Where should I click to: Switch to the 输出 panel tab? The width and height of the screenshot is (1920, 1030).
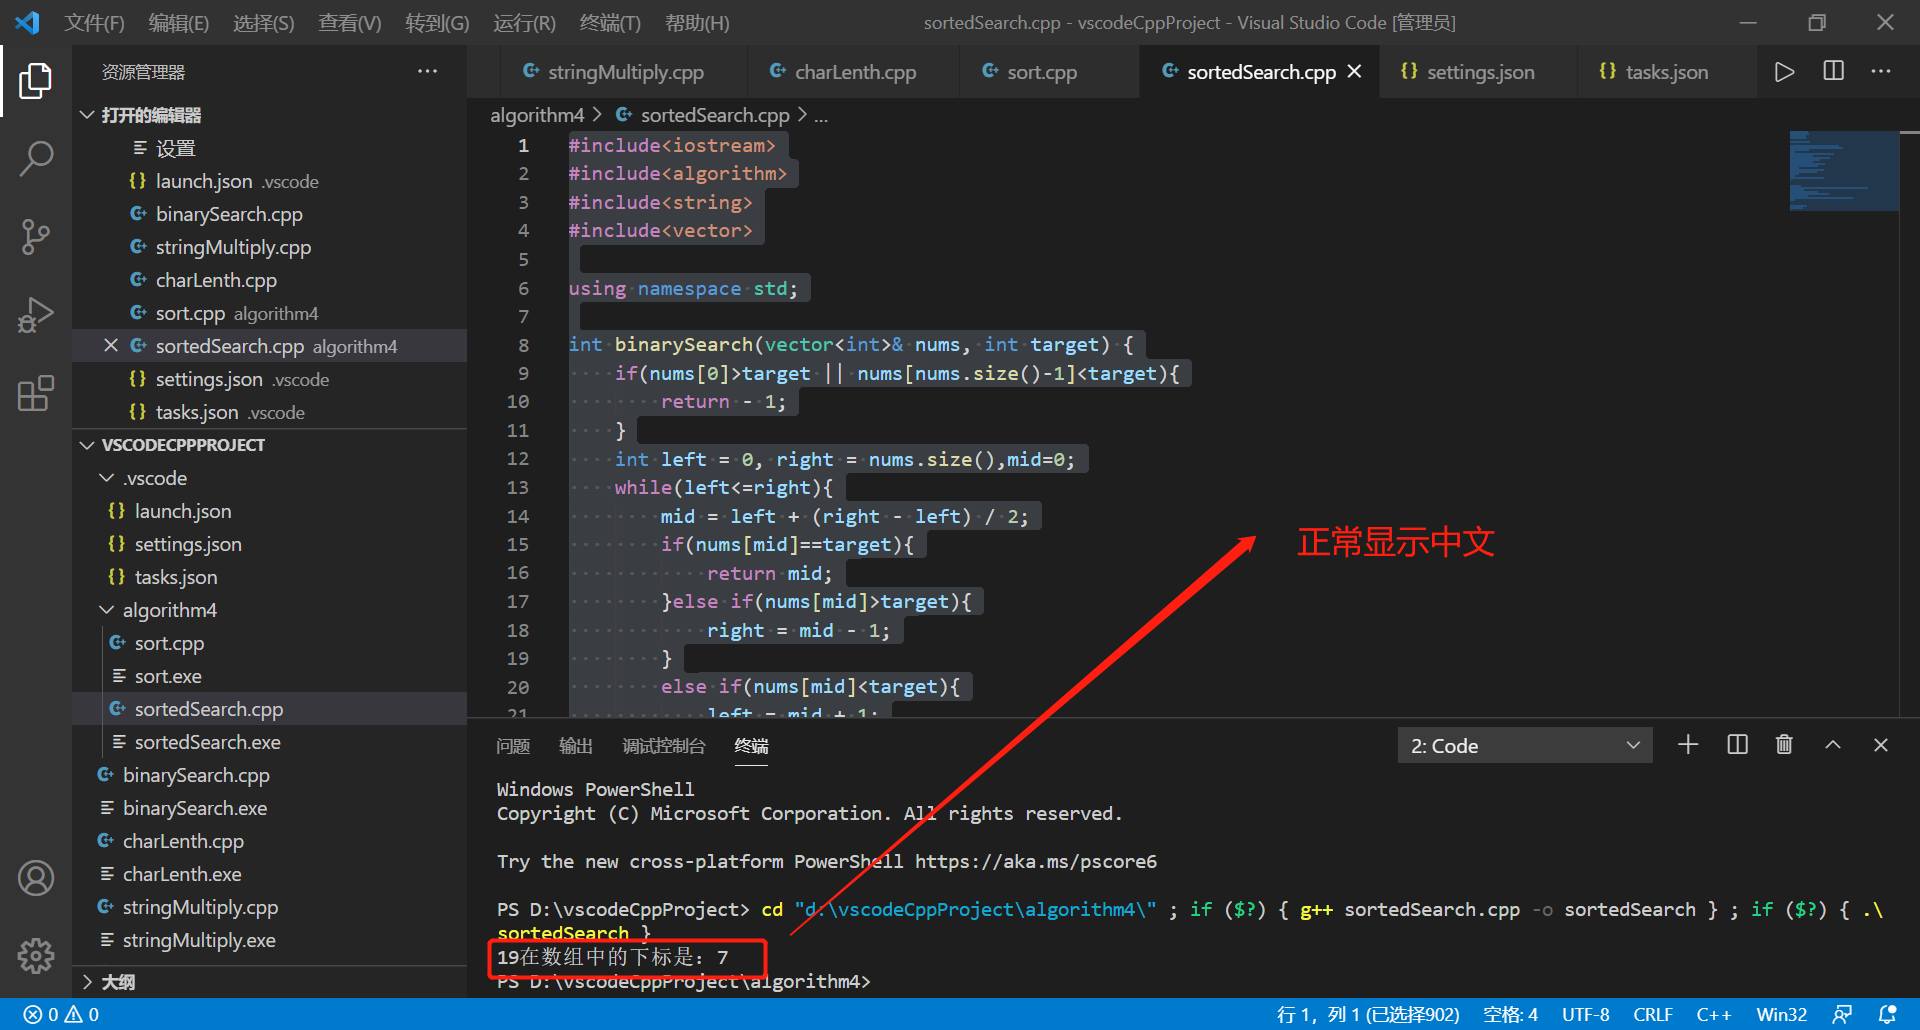point(576,746)
